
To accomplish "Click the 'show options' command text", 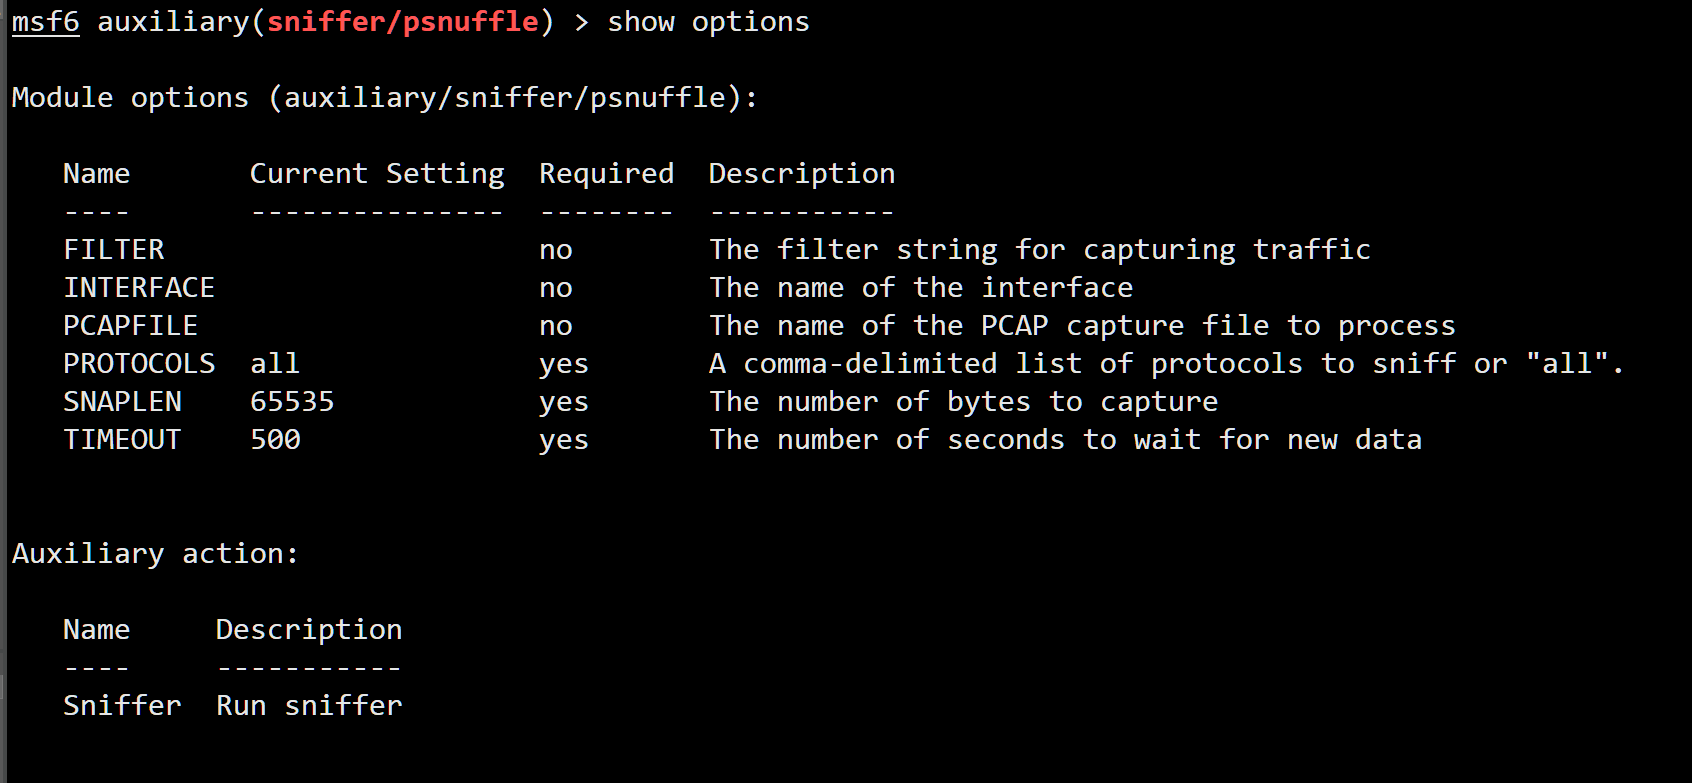I will click(708, 22).
